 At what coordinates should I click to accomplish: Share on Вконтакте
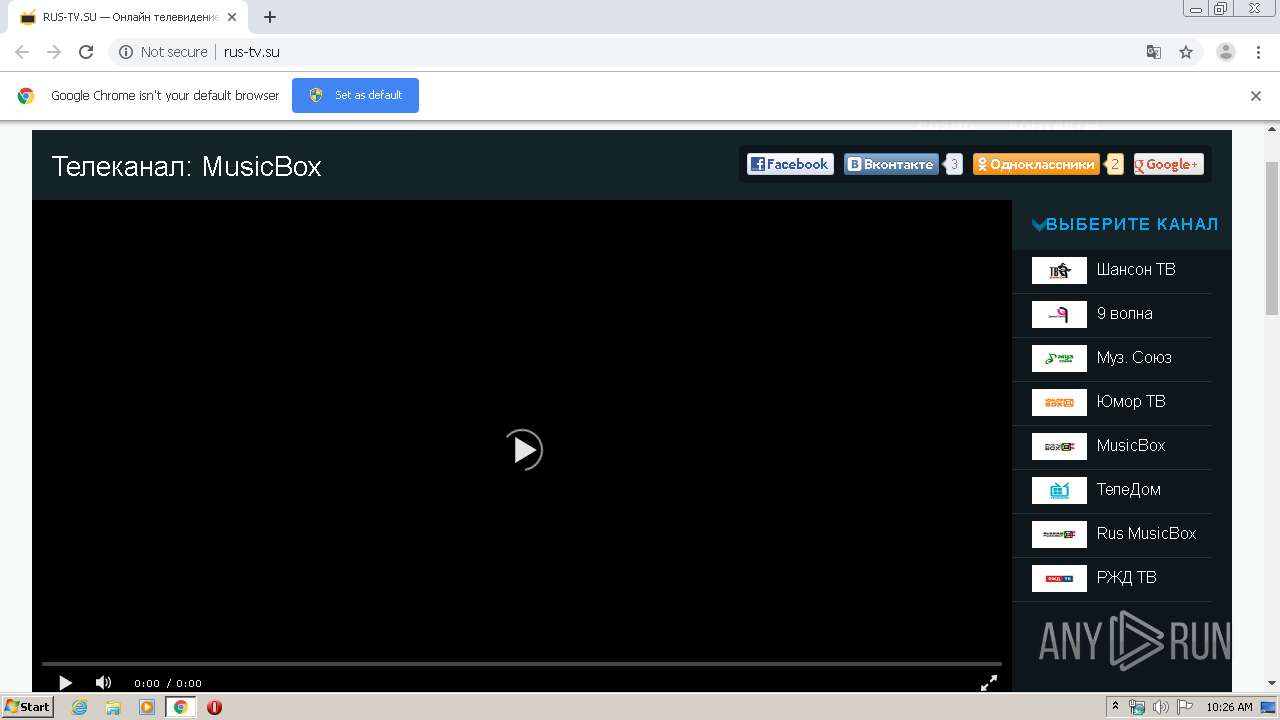click(891, 164)
